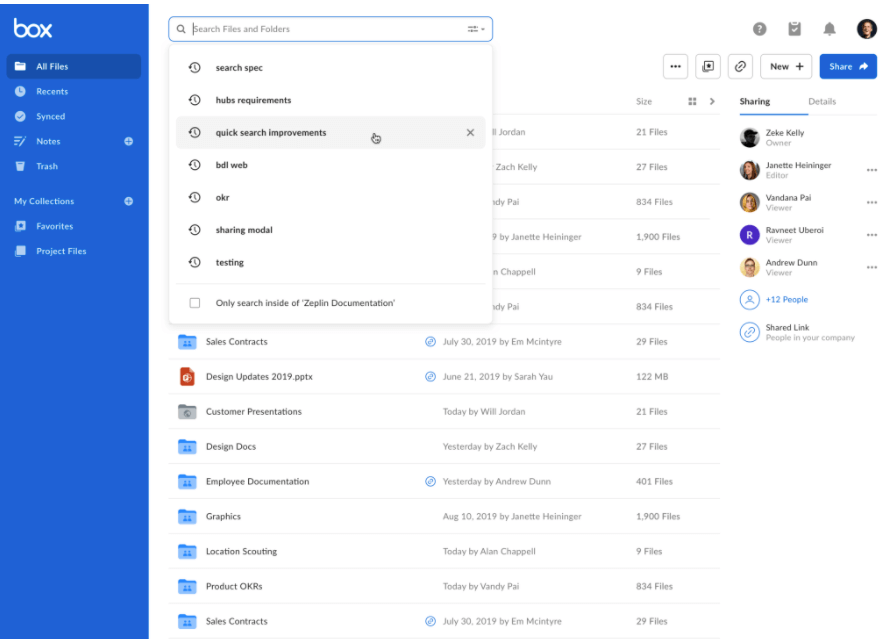Screen dimensions: 880x639
Task: Open more options for Janette Heininger
Action: click(871, 171)
